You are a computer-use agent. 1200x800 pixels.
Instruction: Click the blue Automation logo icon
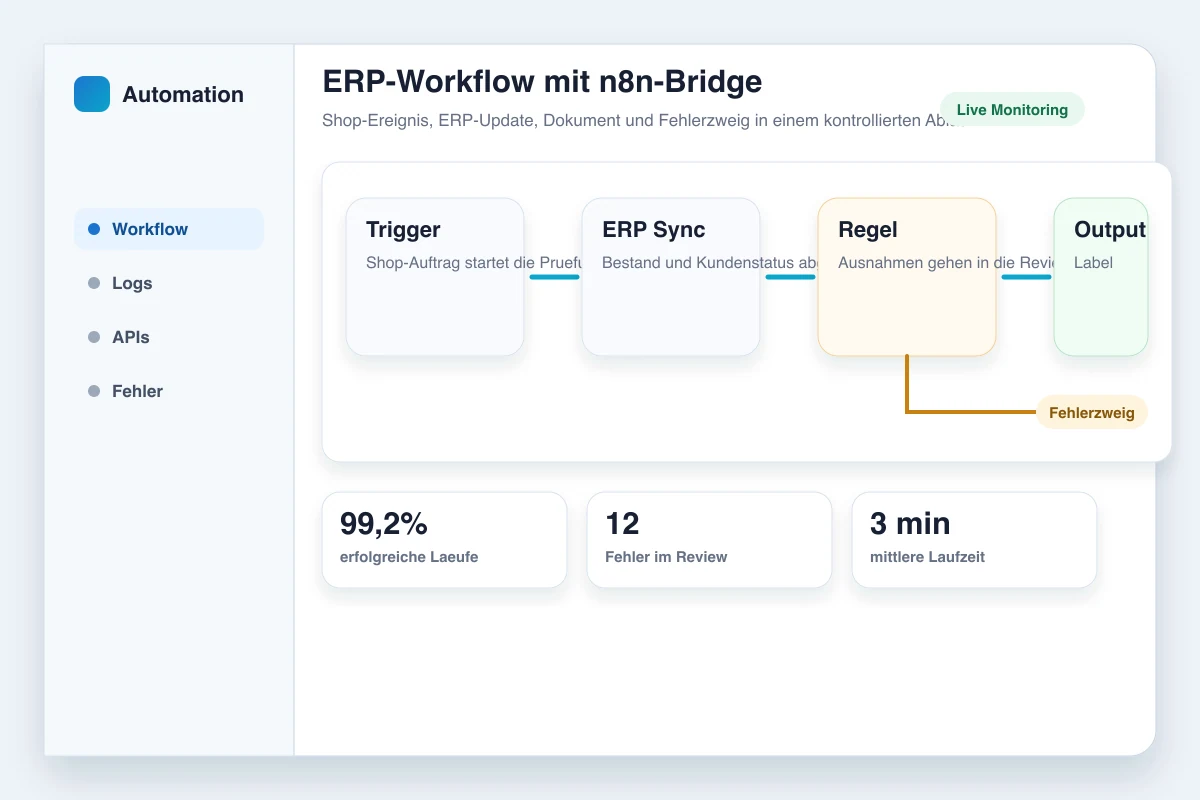92,94
